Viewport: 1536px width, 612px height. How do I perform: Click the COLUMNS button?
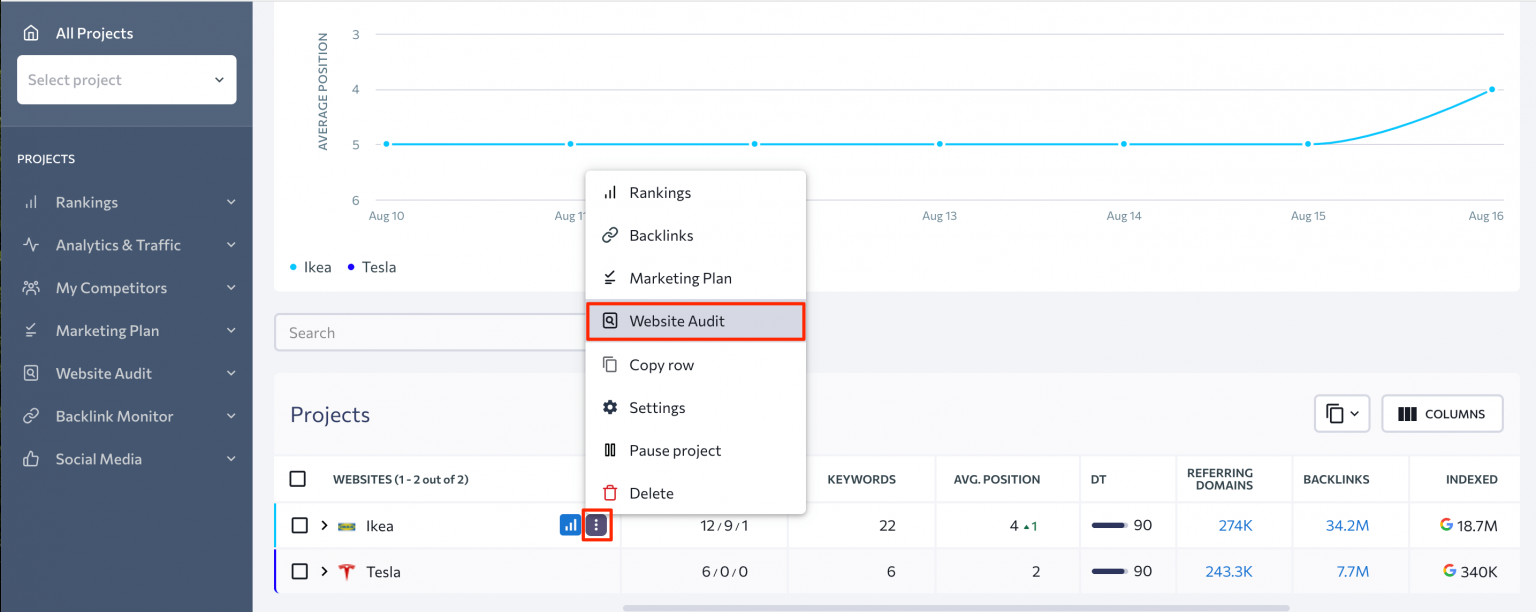[x=1442, y=414]
